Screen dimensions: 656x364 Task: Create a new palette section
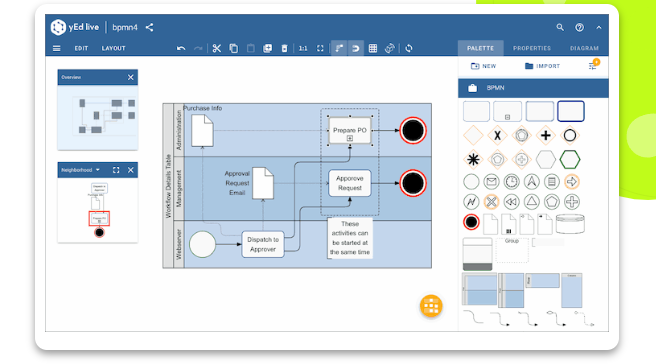pos(484,66)
